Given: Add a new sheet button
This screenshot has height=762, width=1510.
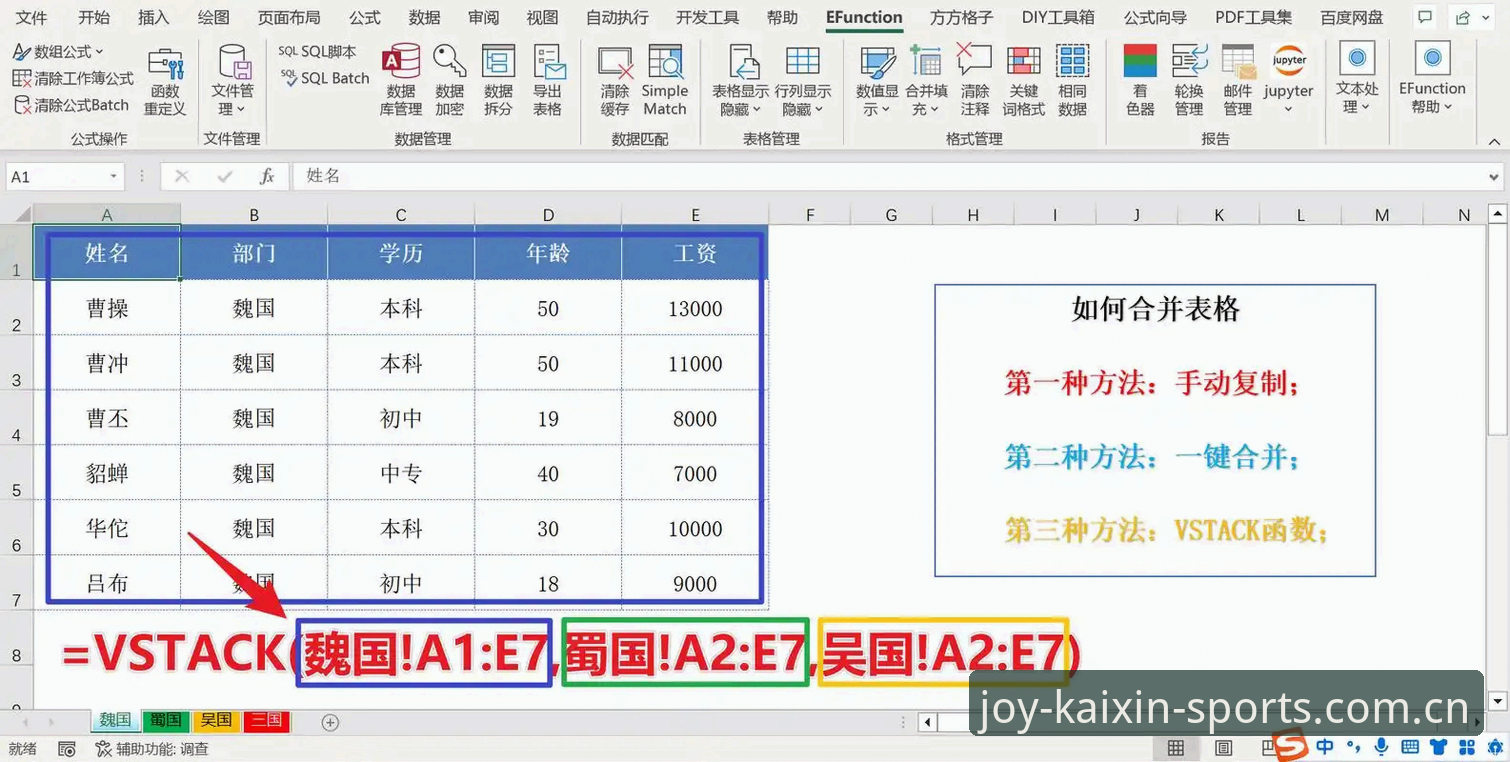Looking at the screenshot, I should [331, 722].
